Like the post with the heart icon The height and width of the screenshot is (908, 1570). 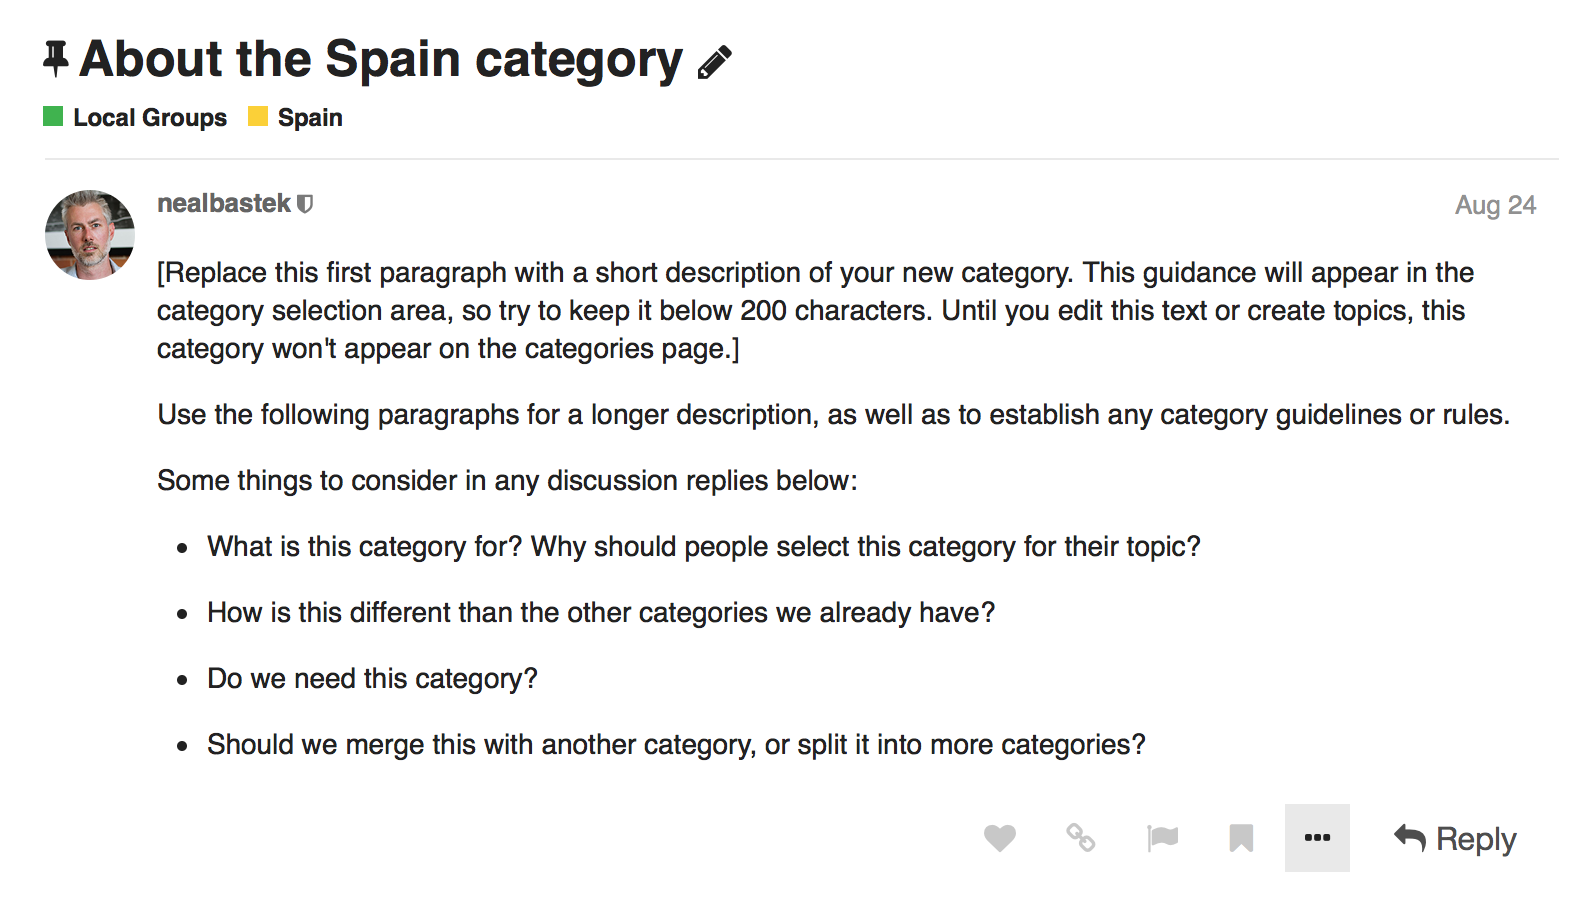coord(999,838)
